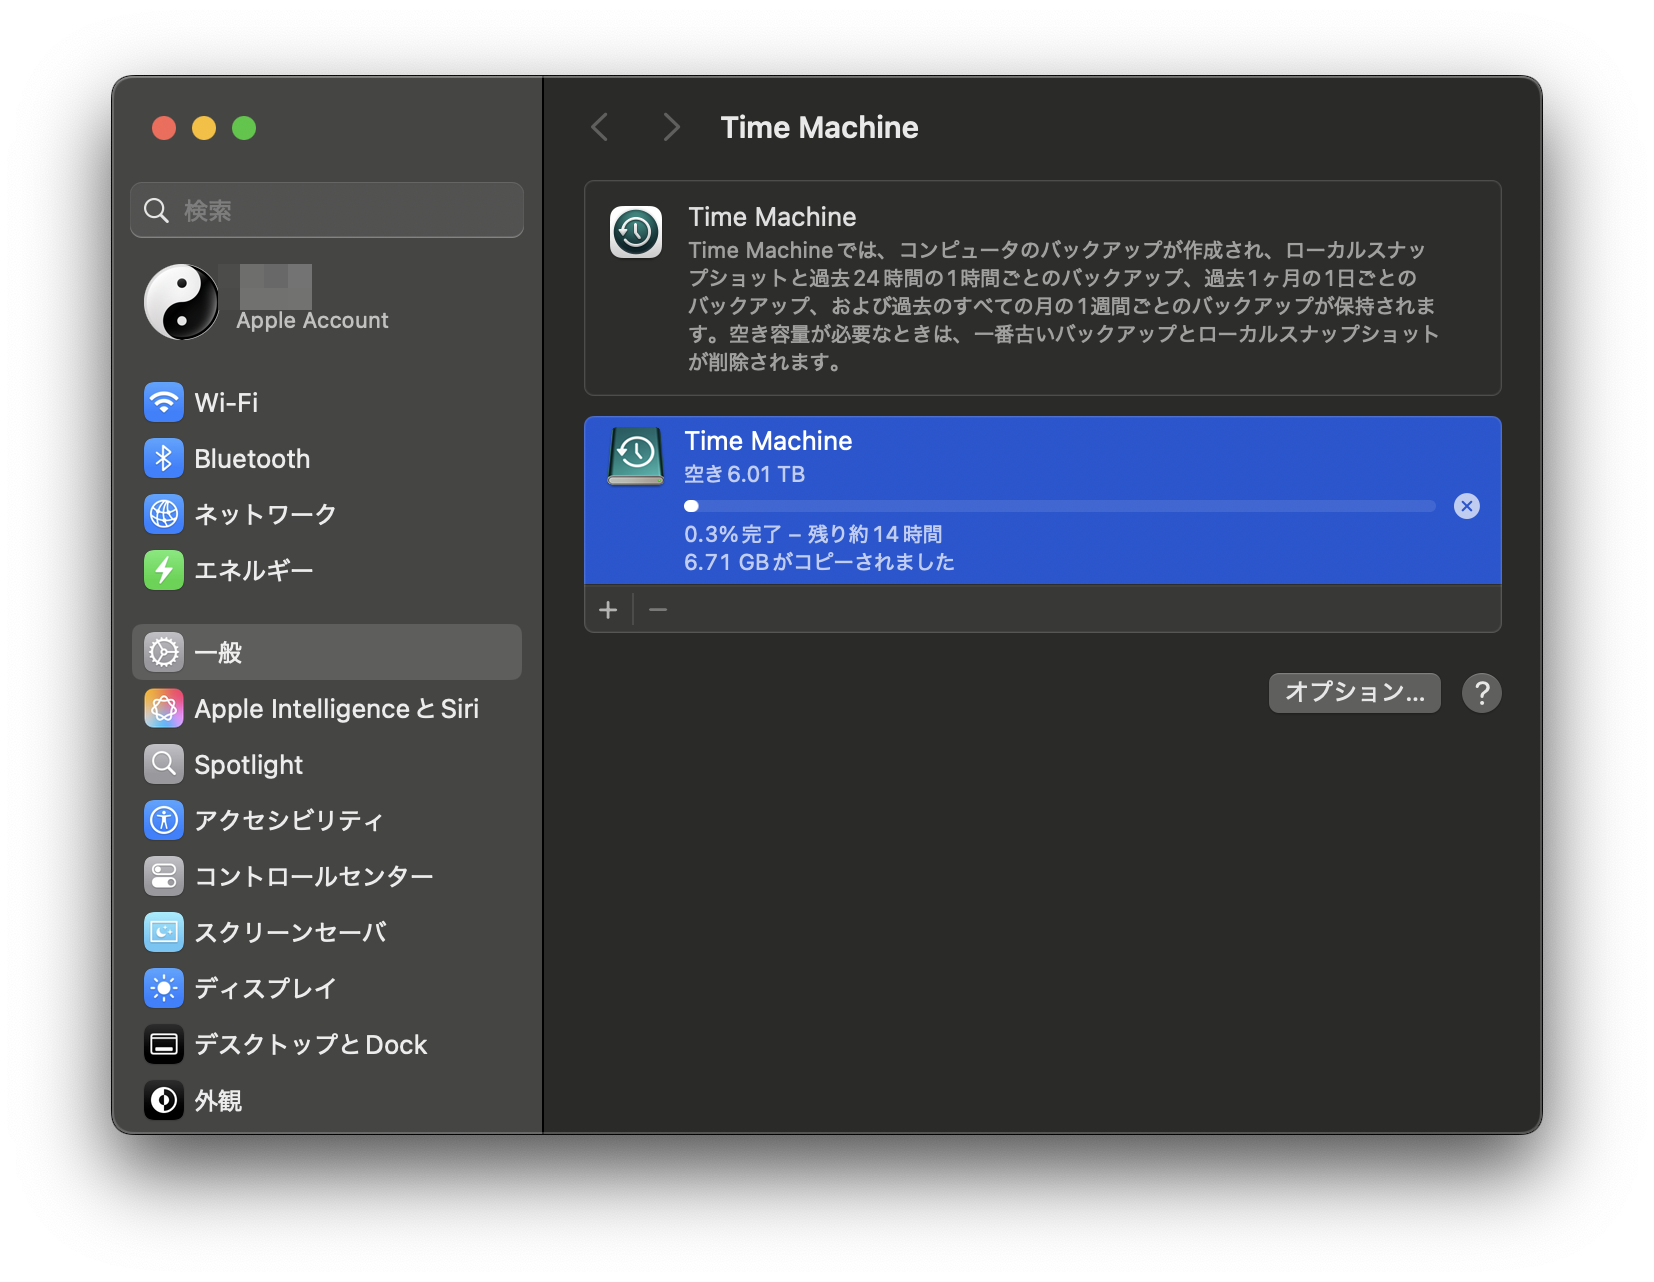Open コントロールセンター icon in sidebar
Image resolution: width=1654 pixels, height=1282 pixels.
[164, 877]
